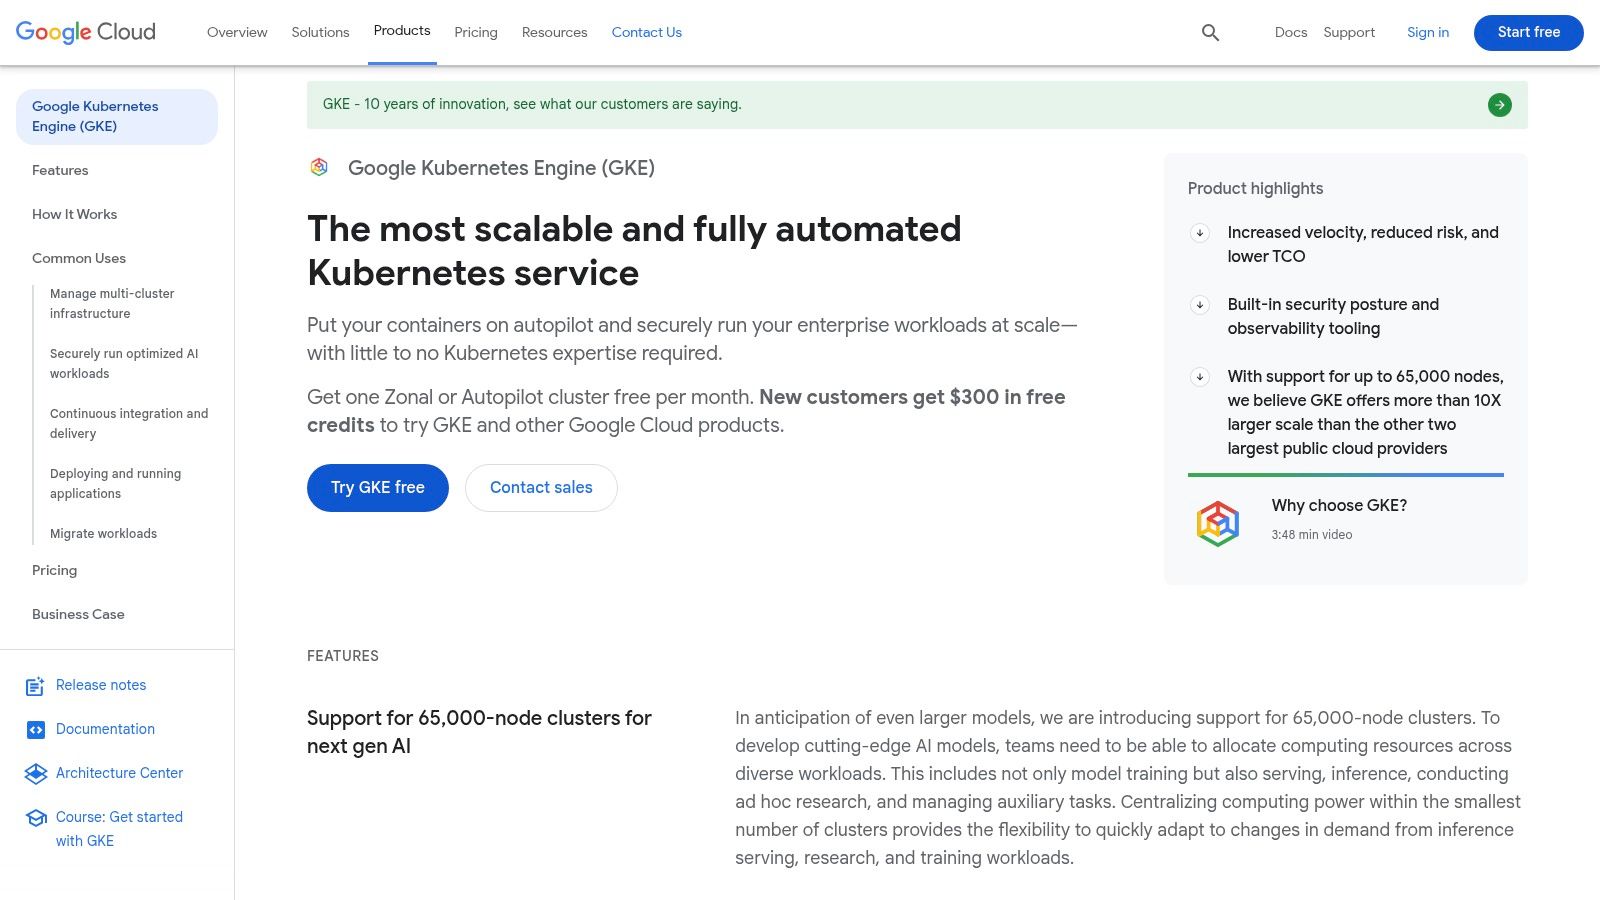Click the Try GKE free button

(x=378, y=488)
